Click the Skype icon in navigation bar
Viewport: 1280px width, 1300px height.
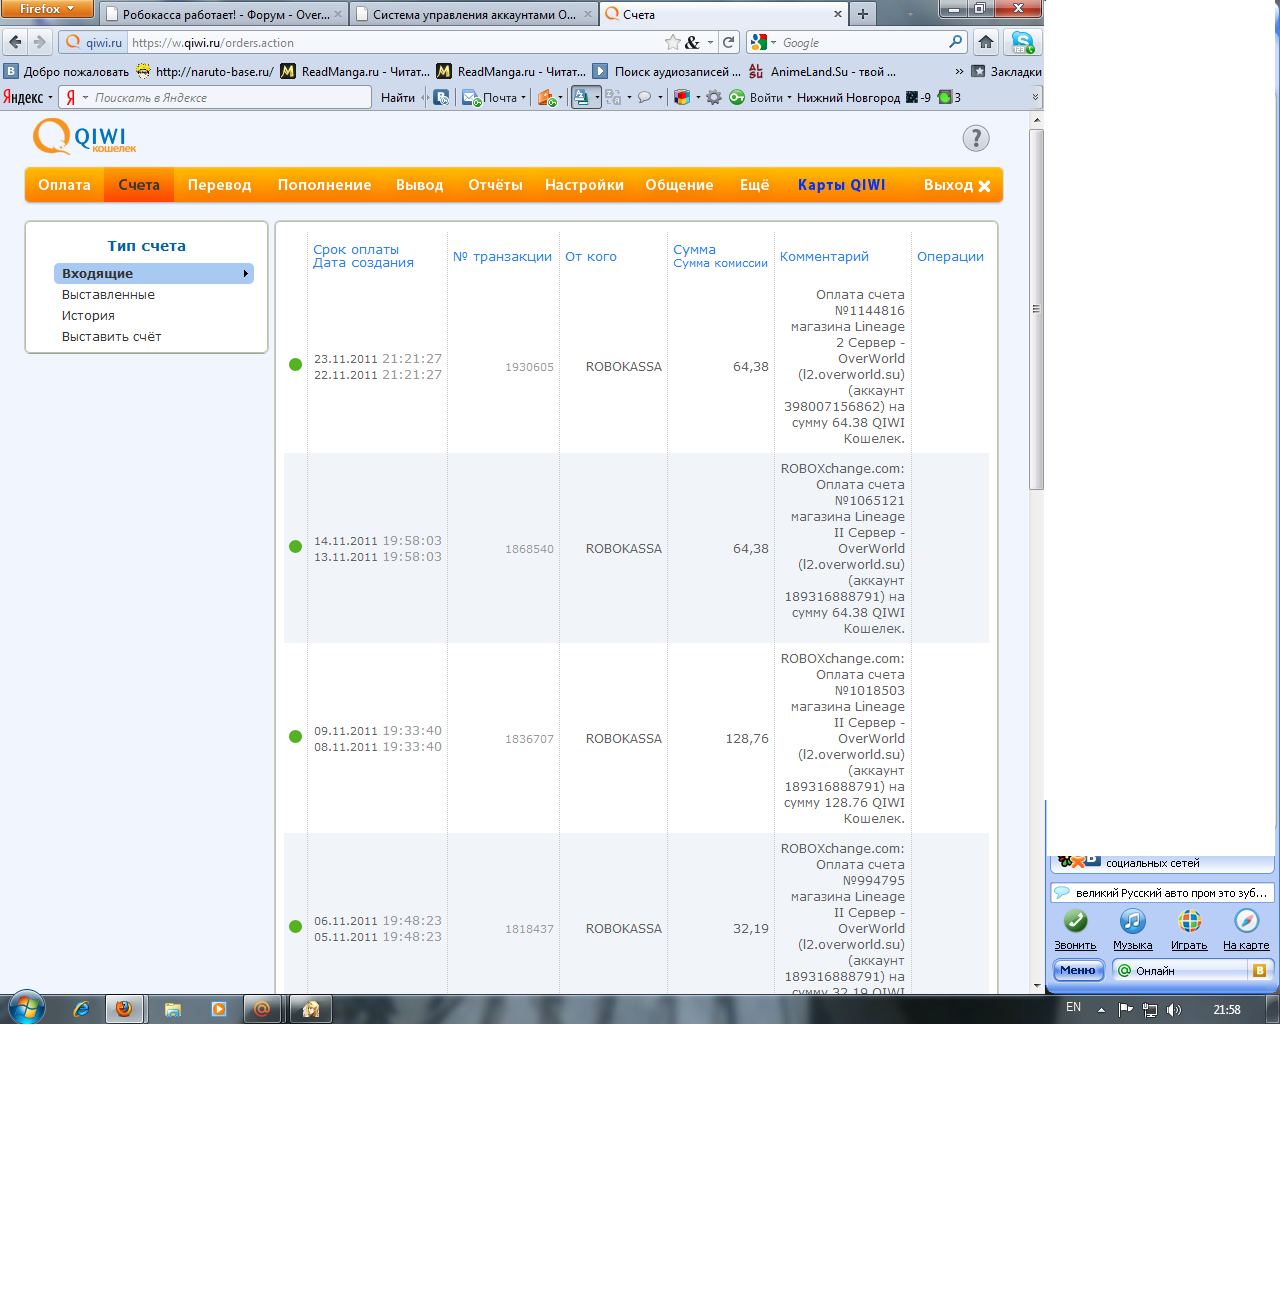tap(1022, 42)
